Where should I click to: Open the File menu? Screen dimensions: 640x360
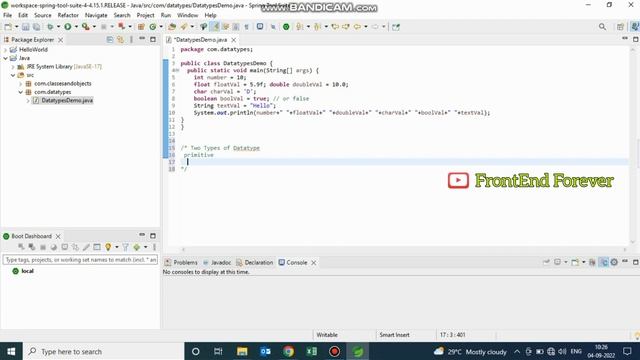pyautogui.click(x=7, y=15)
